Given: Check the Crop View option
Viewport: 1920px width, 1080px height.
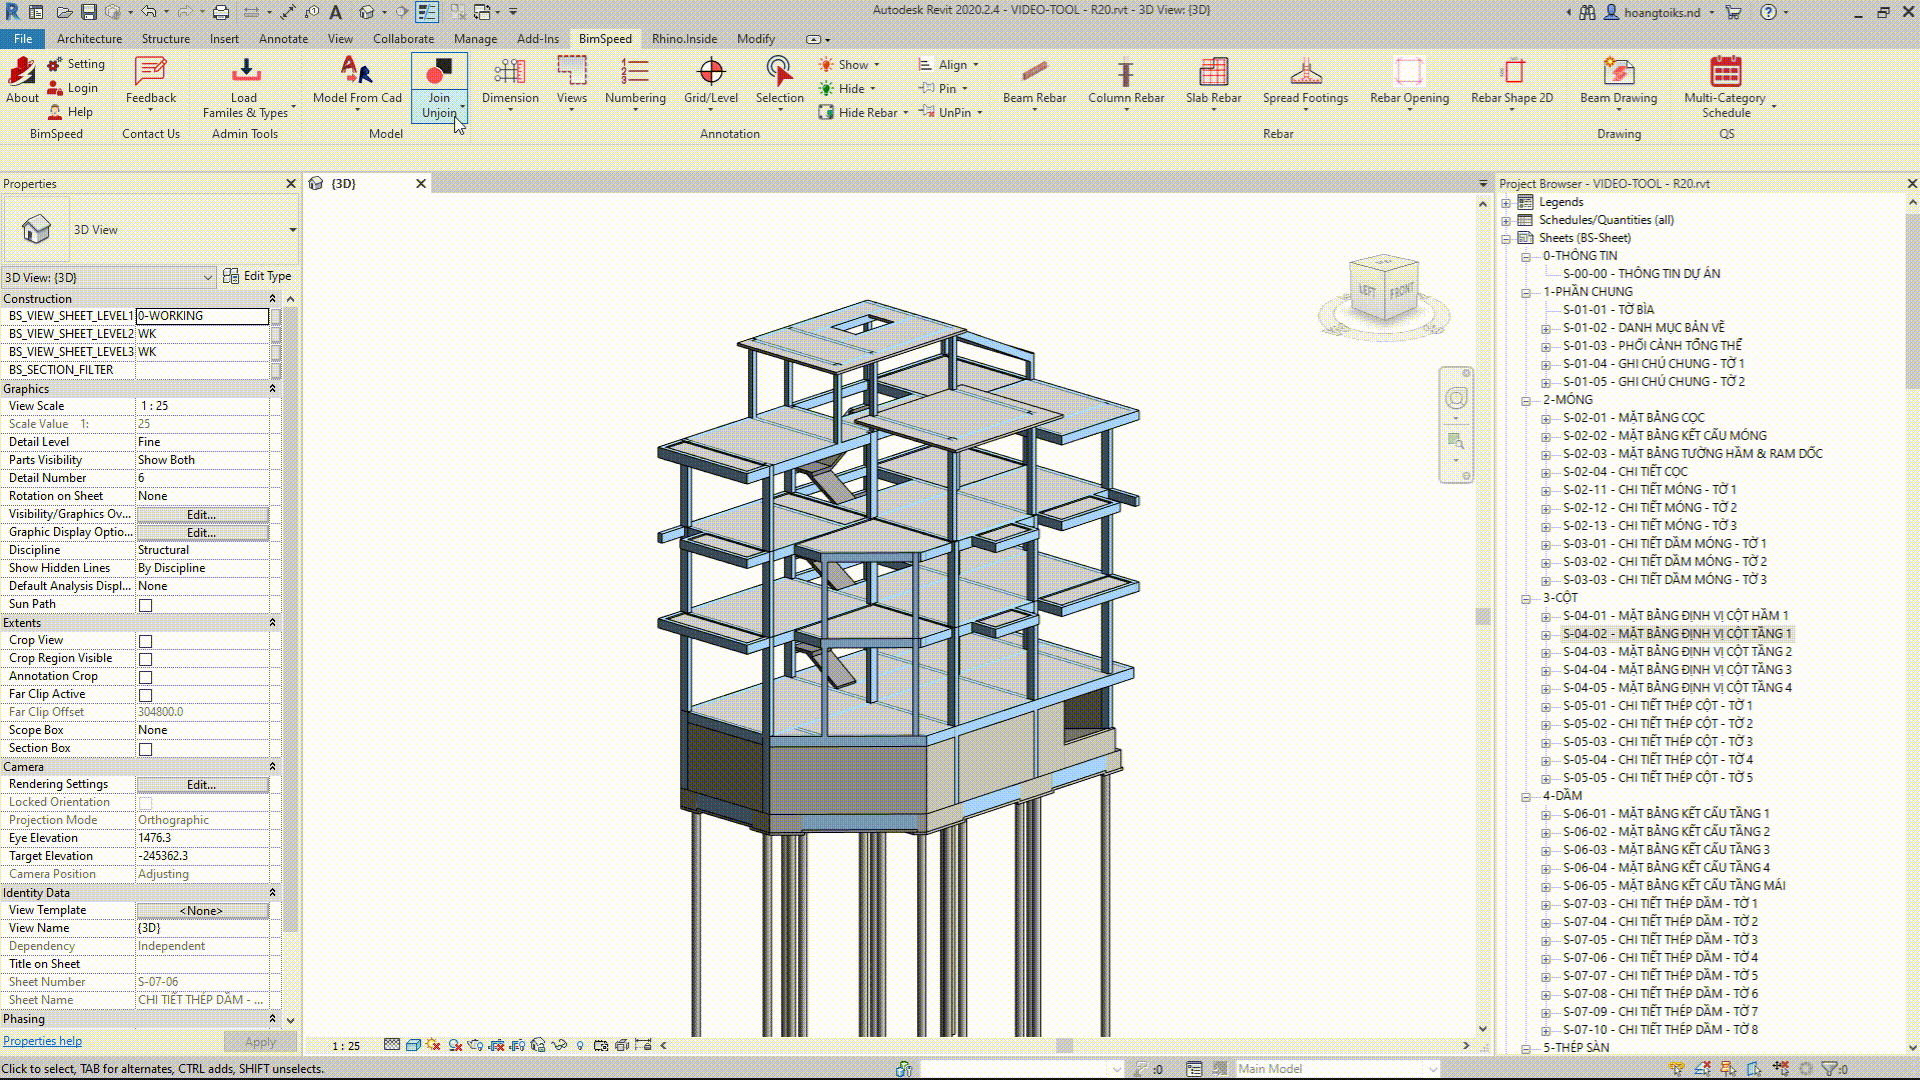Looking at the screenshot, I should pos(145,640).
